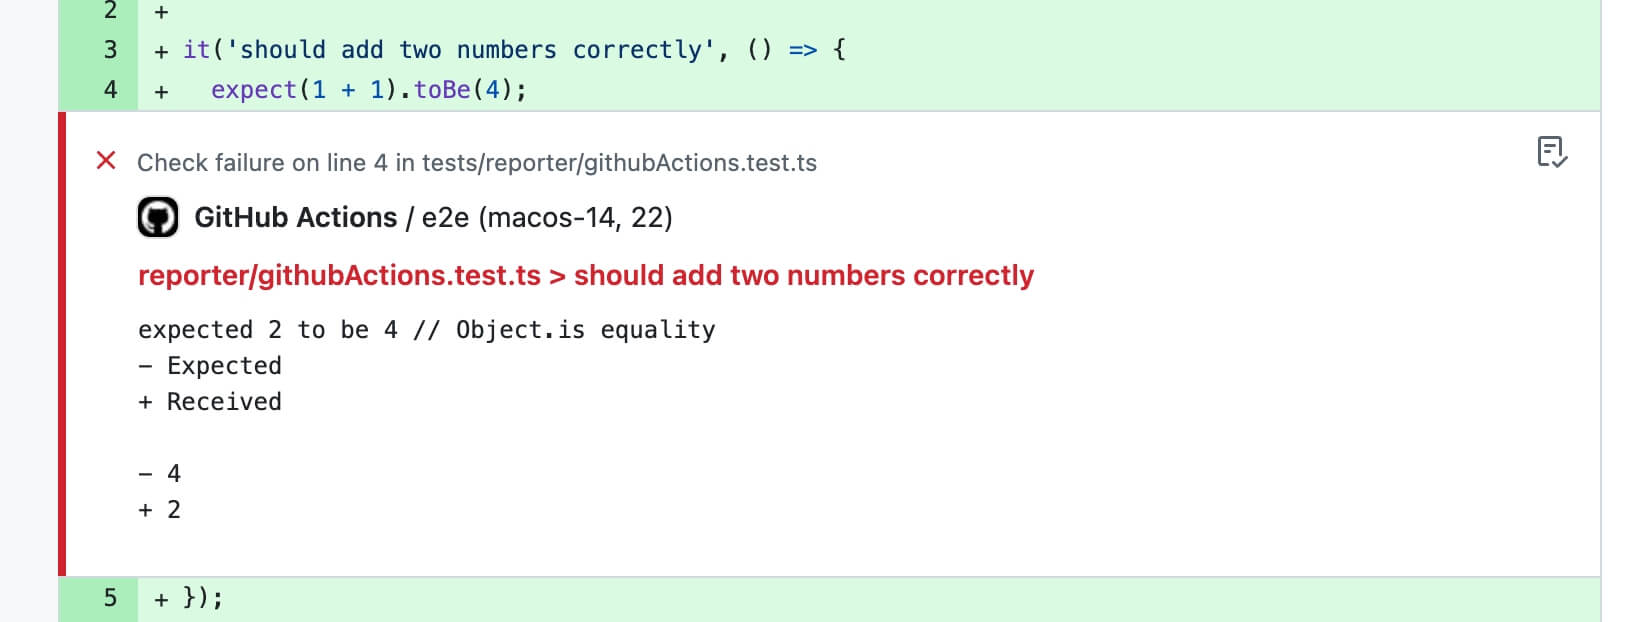Click the expect(1 + 1).toBe(4) code line

368,89
